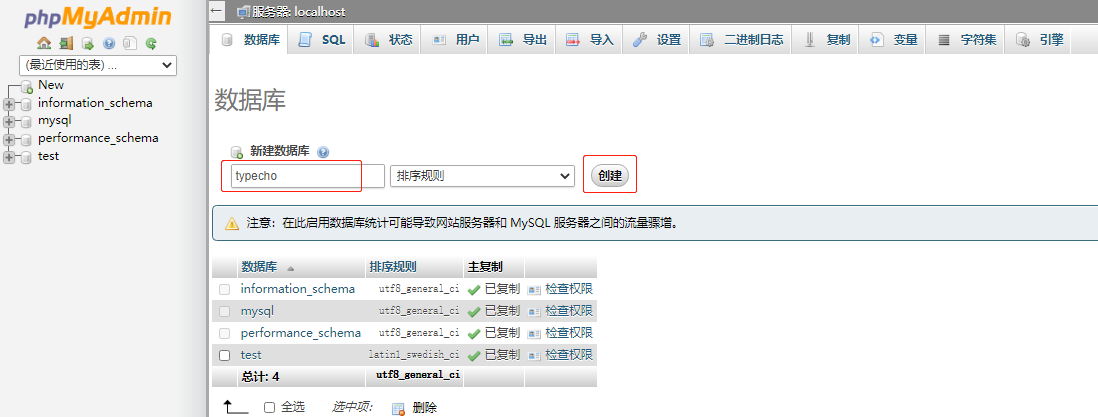Screen dimensions: 1098x417
Task: Expand mysql tree node
Action: tap(9, 122)
